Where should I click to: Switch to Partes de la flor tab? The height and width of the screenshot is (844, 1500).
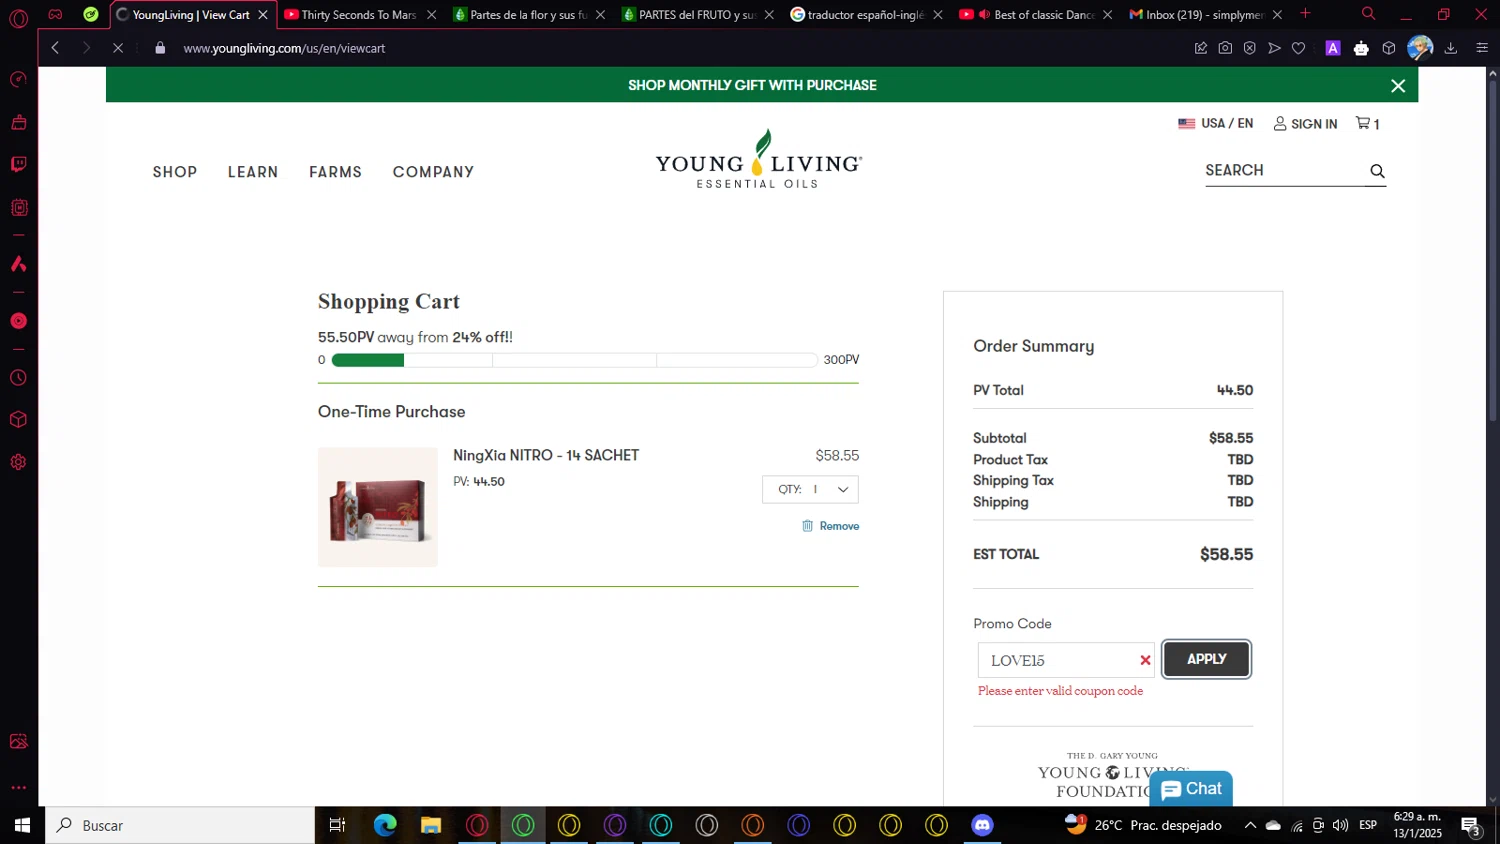pos(529,14)
